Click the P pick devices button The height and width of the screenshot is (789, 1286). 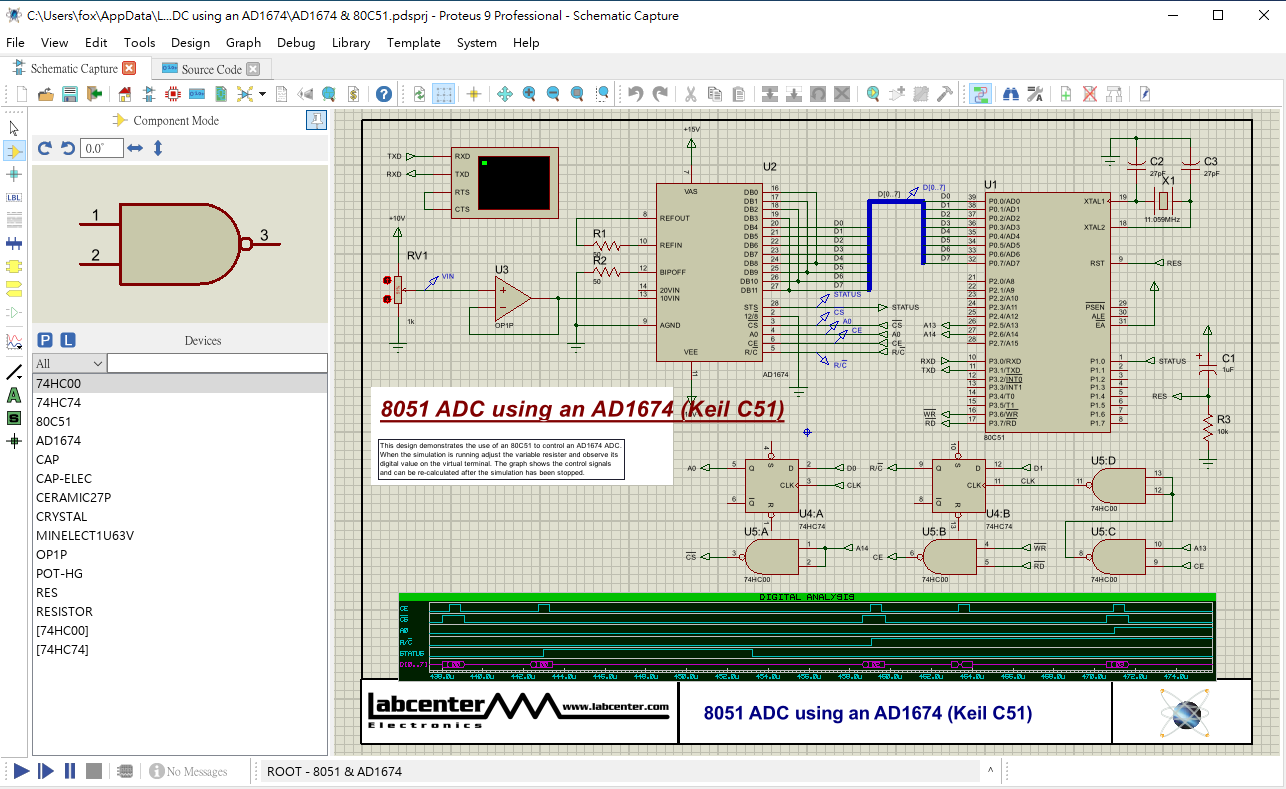point(44,340)
